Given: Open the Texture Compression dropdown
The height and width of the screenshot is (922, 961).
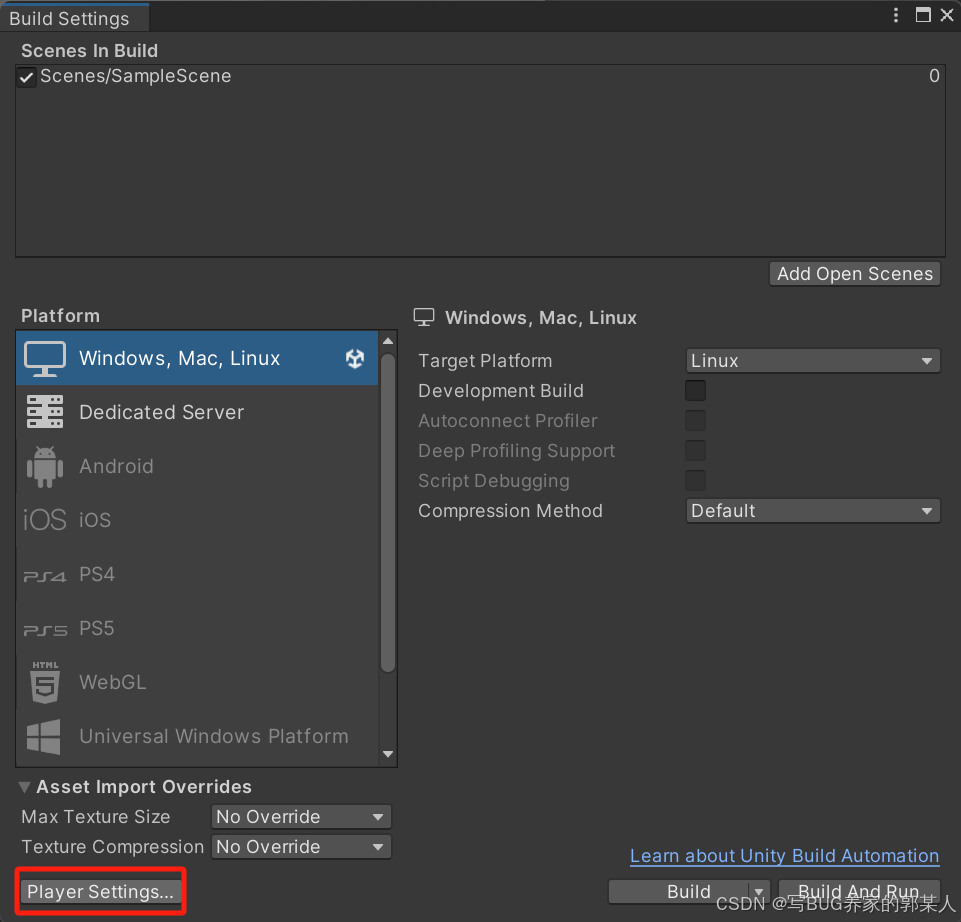Looking at the screenshot, I should coord(301,847).
